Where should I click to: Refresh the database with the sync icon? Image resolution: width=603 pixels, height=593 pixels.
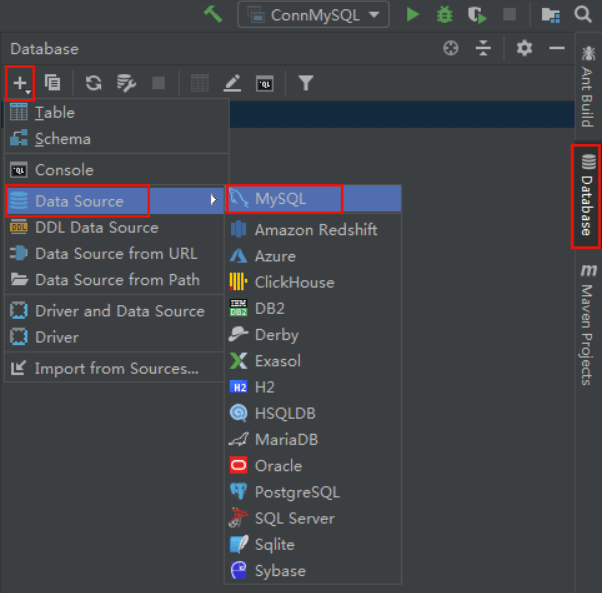tap(93, 83)
